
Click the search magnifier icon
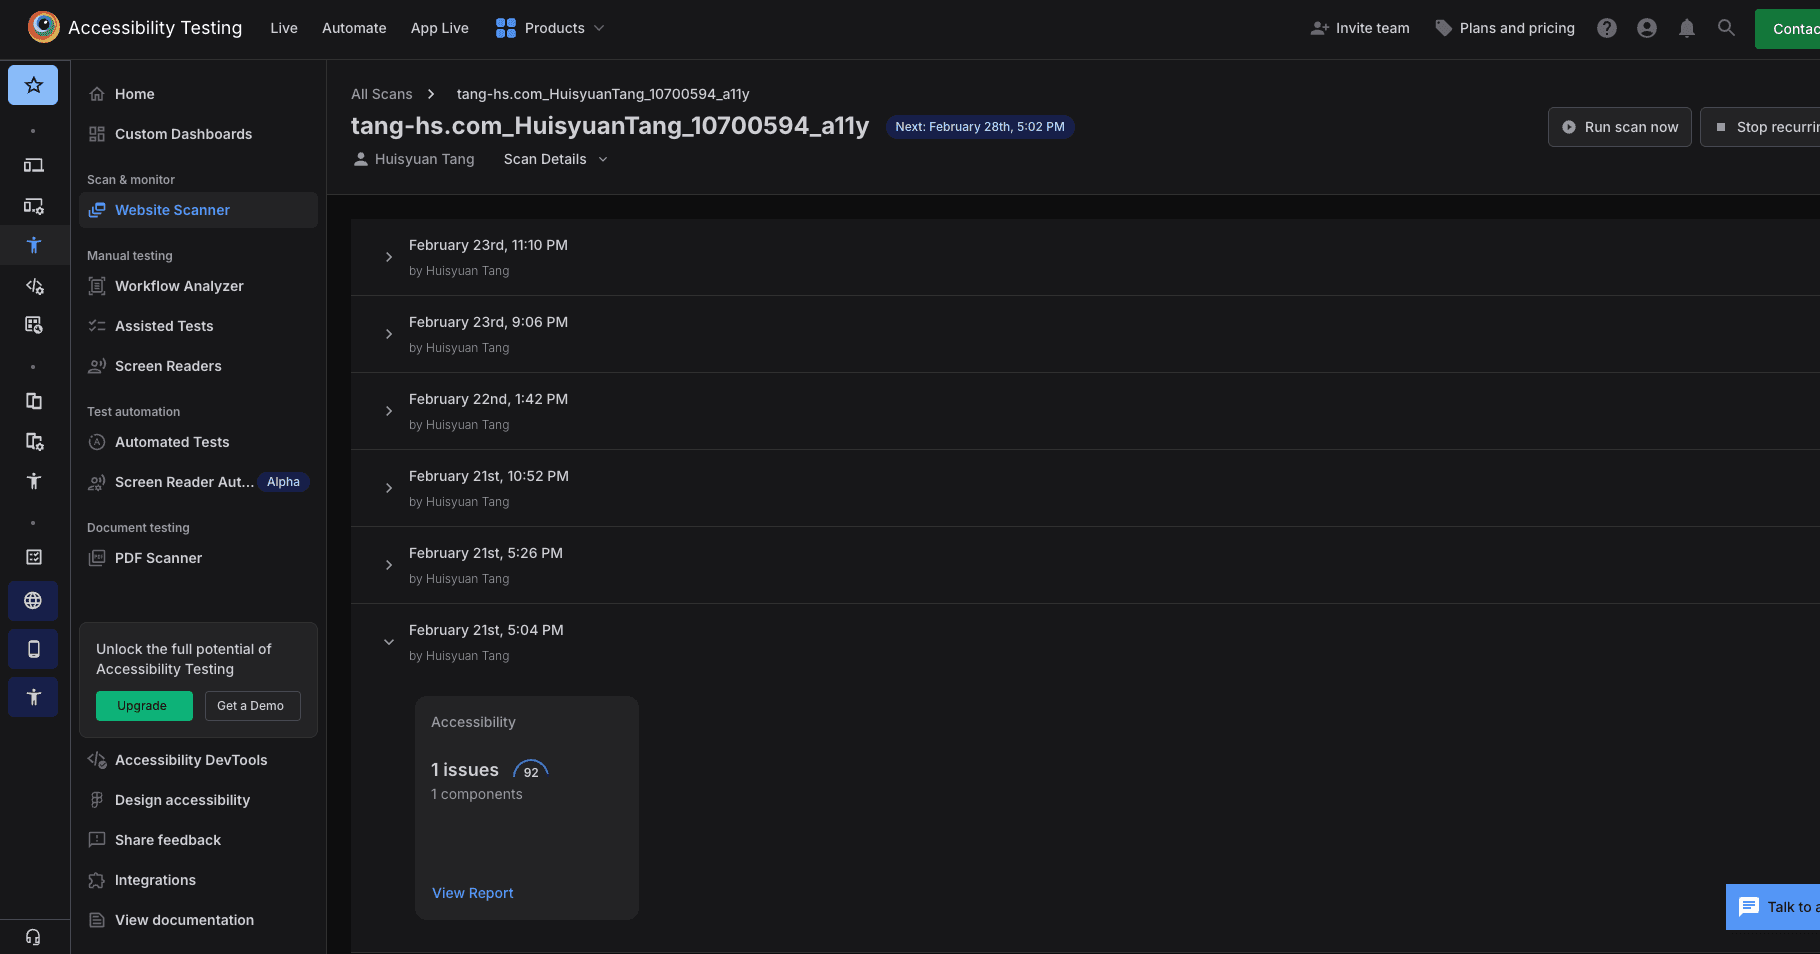pos(1726,28)
